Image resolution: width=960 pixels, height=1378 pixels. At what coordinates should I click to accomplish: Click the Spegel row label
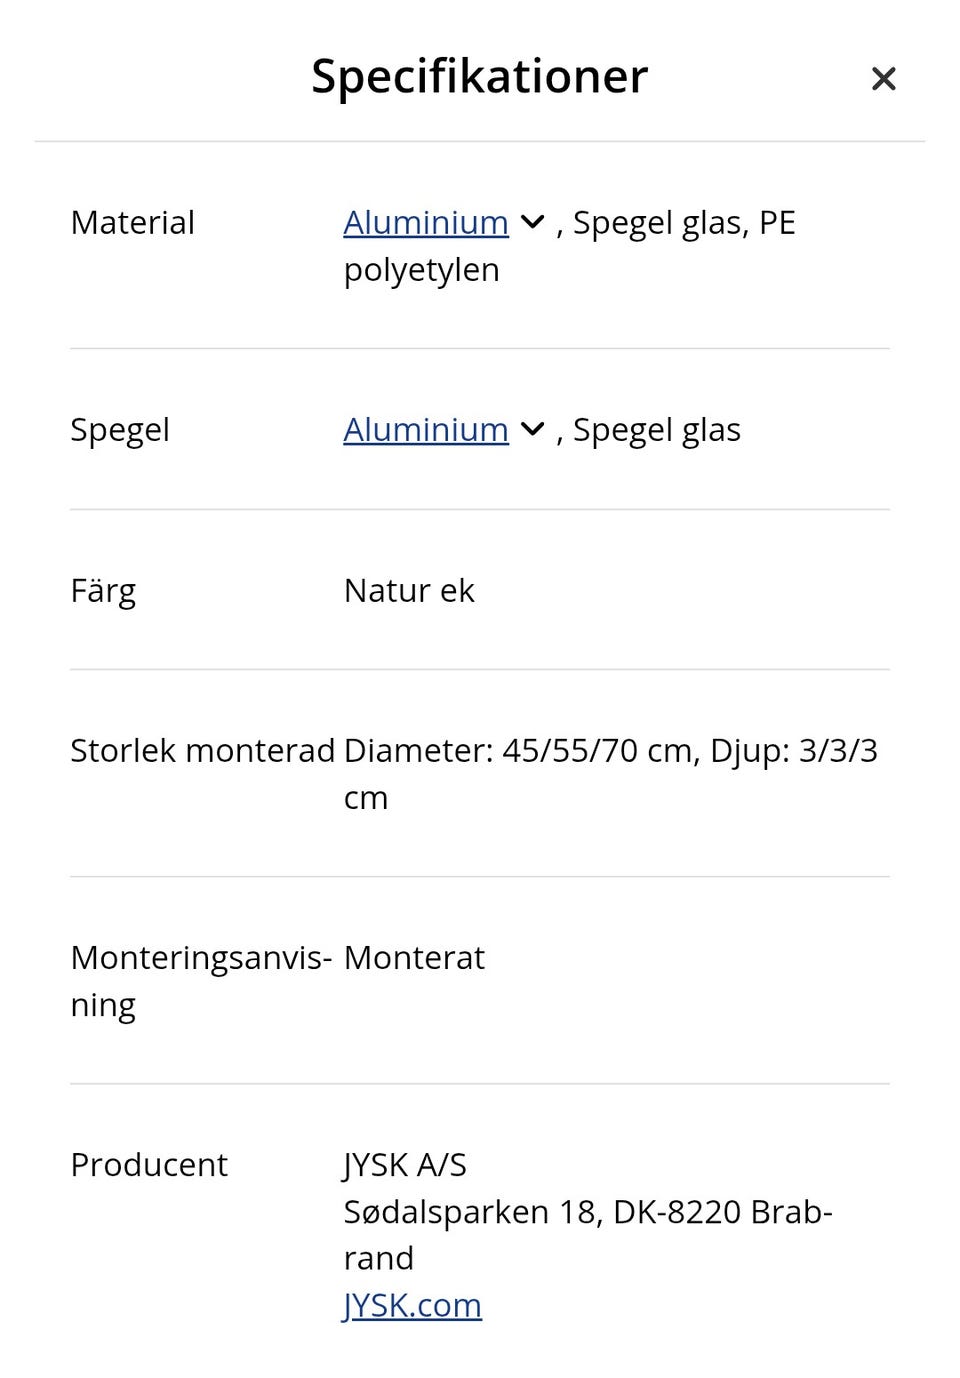coord(119,430)
